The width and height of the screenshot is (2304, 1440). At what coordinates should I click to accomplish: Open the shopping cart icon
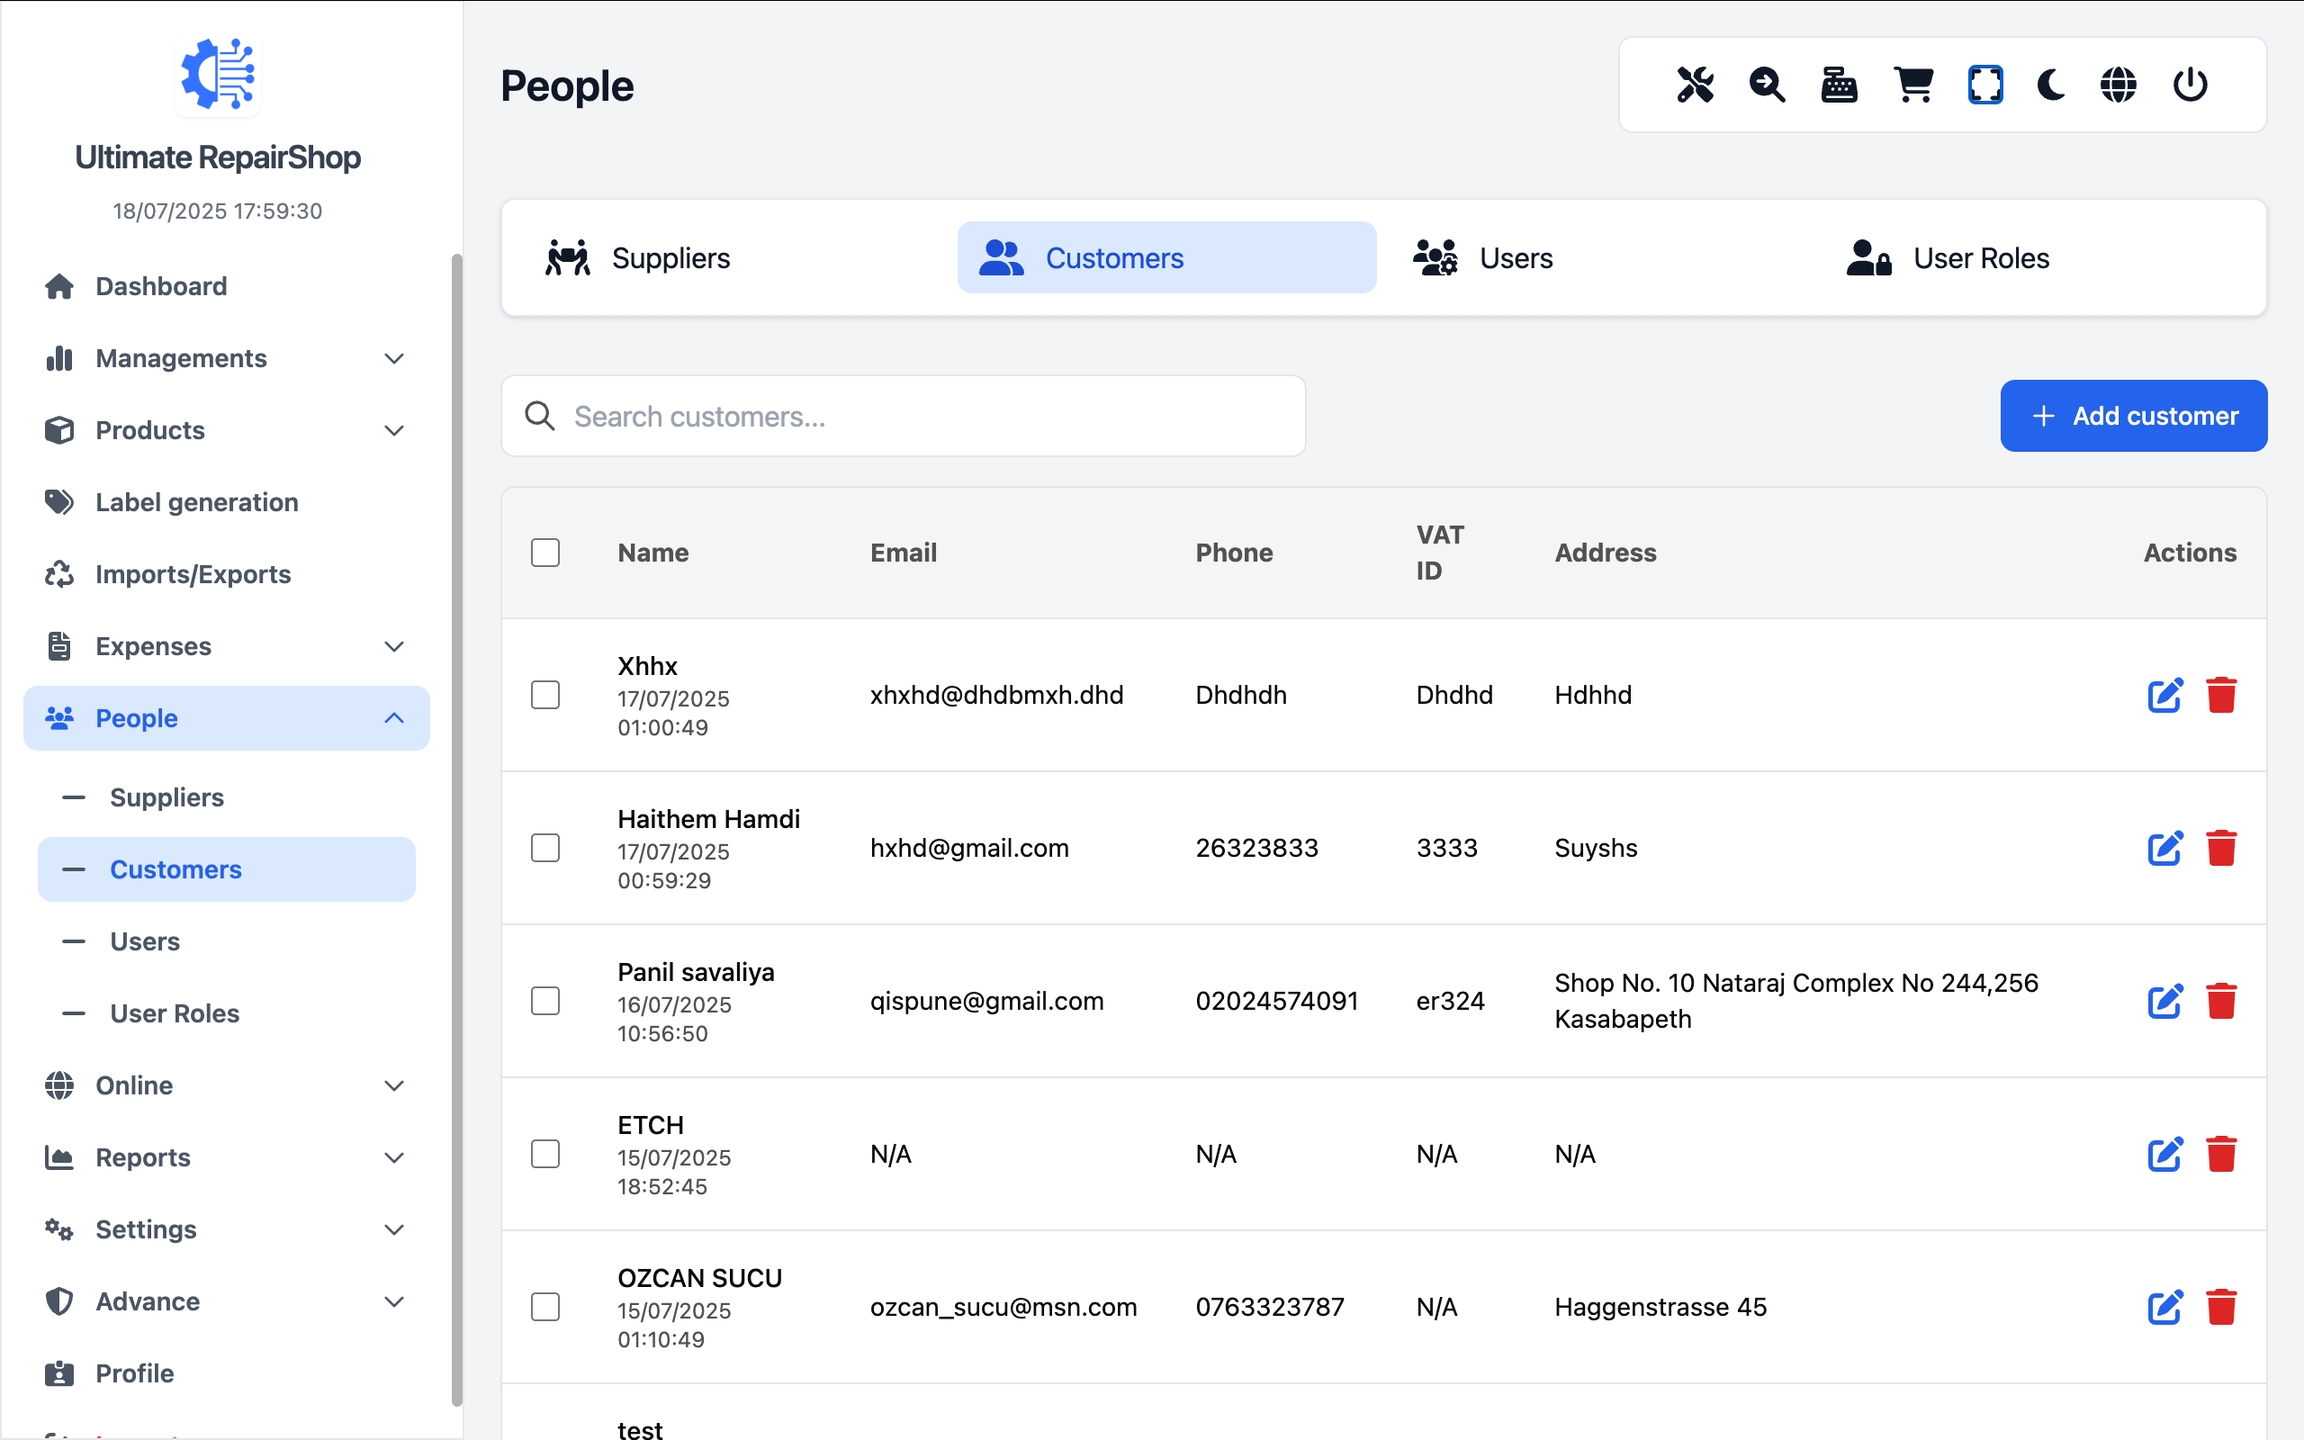(1913, 85)
